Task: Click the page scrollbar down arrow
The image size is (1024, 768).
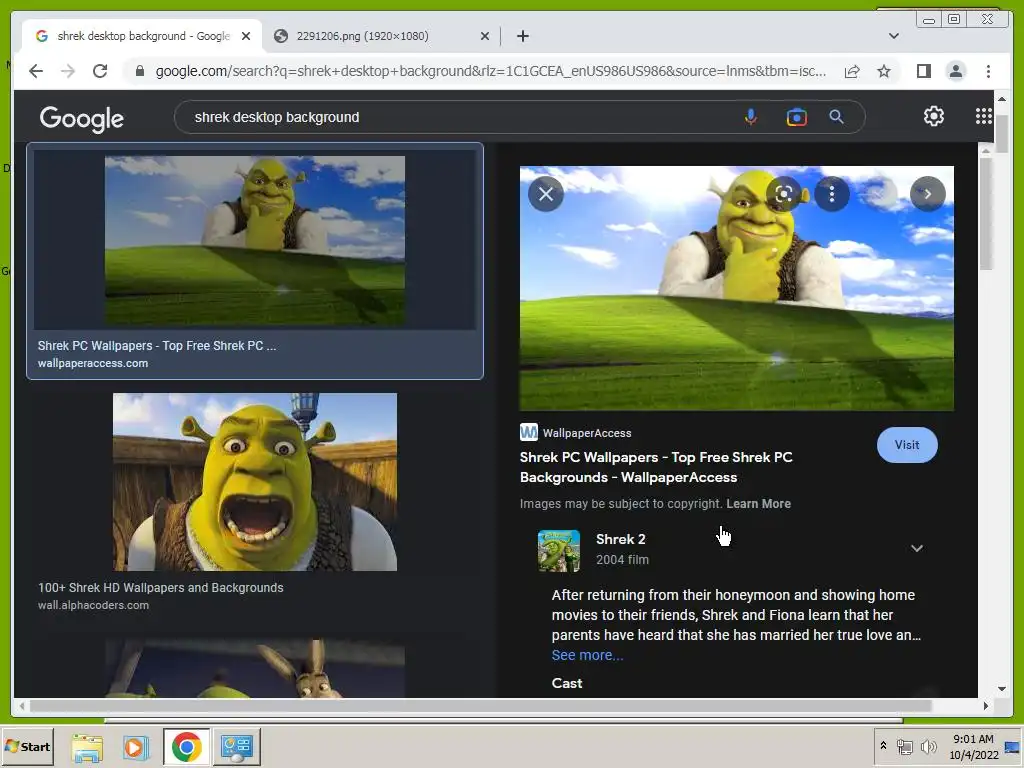Action: pos(1002,688)
